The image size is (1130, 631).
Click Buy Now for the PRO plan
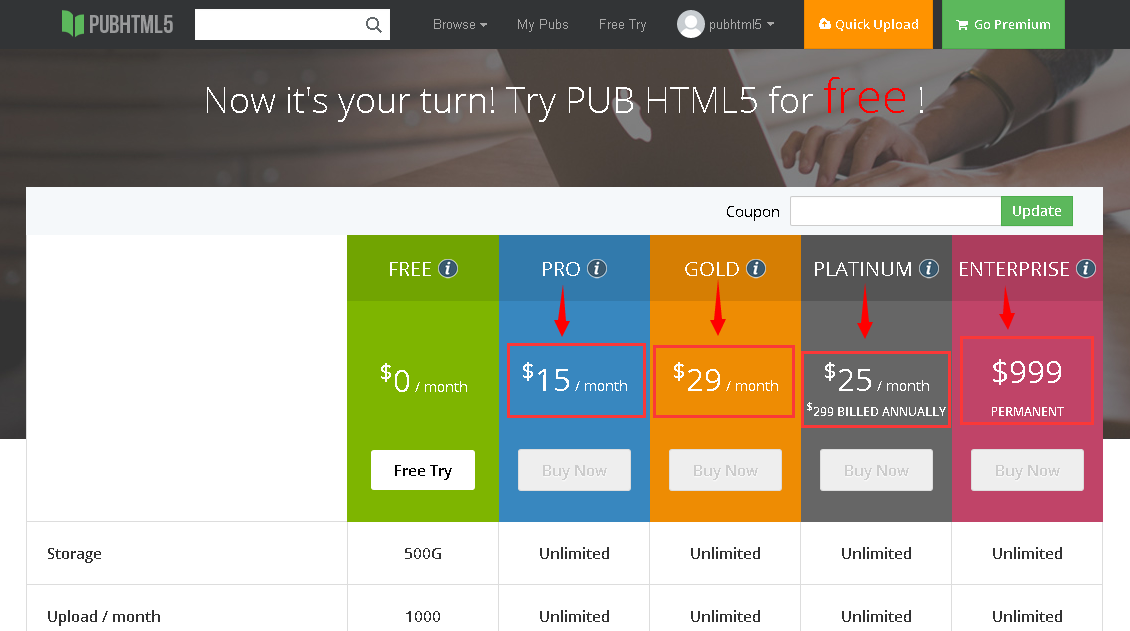click(574, 470)
